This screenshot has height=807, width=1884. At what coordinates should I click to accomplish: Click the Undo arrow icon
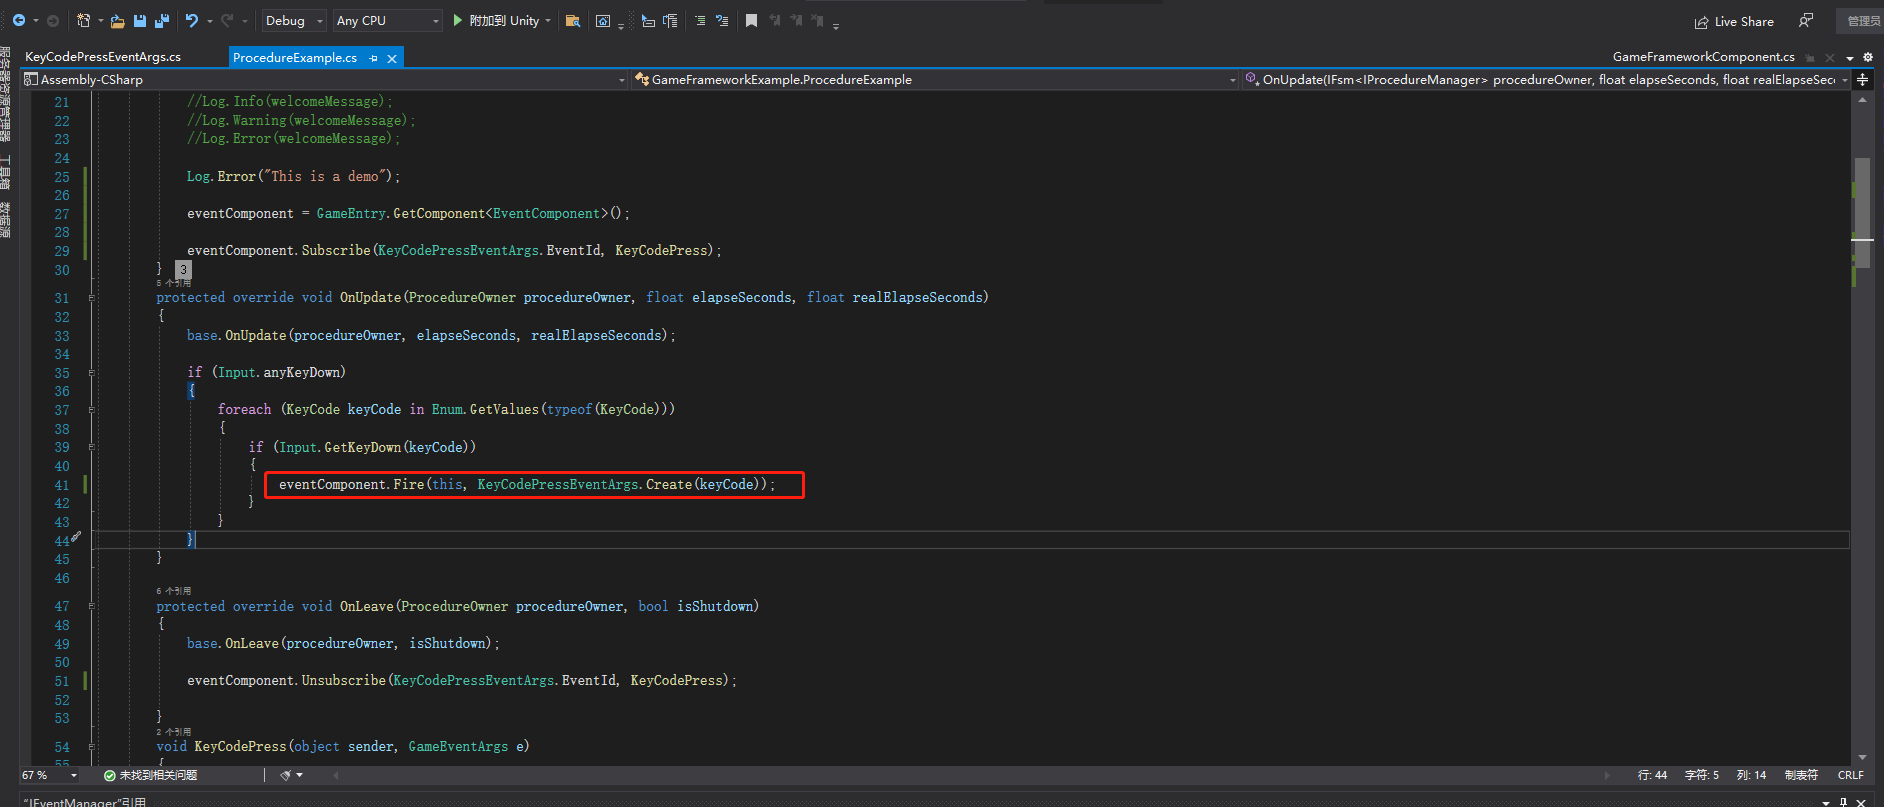pos(191,20)
